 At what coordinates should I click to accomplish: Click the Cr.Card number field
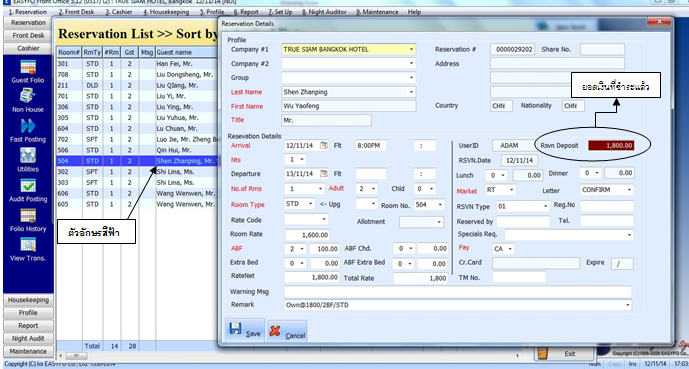coord(536,263)
